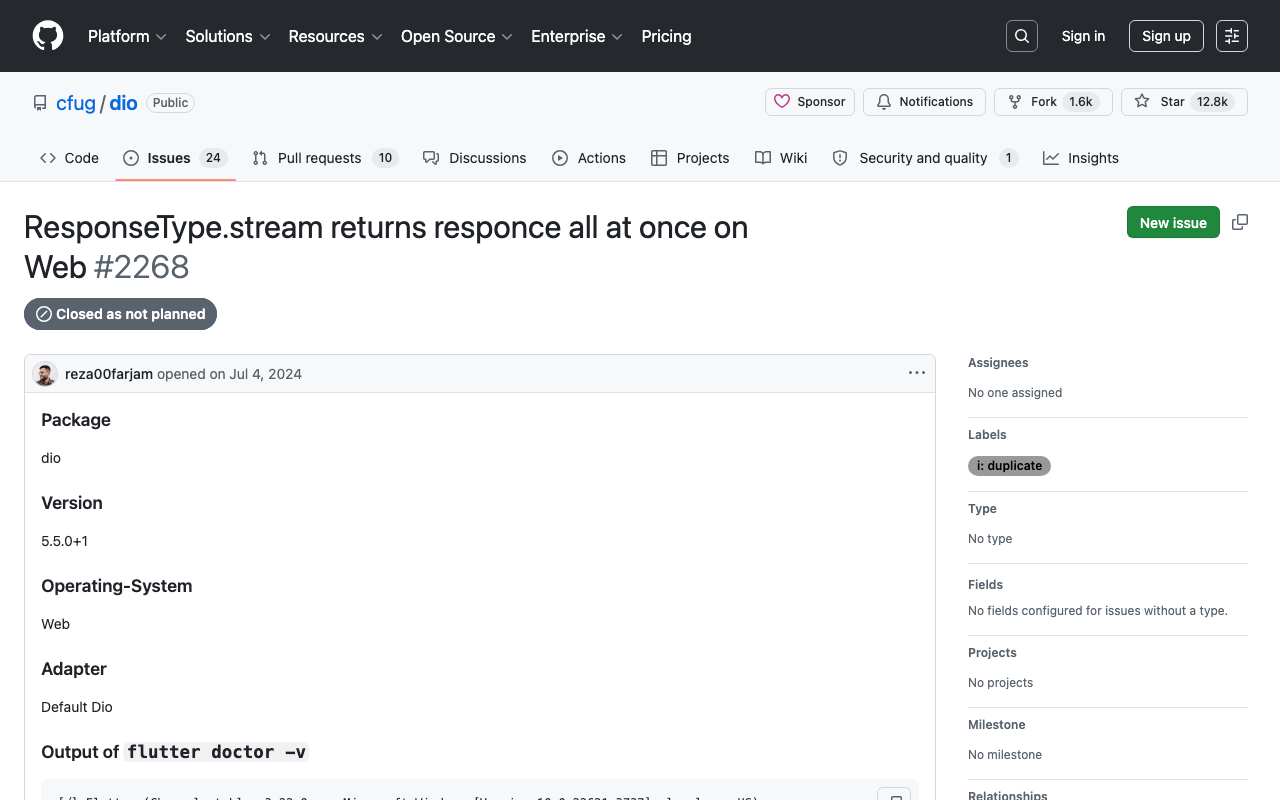Click the Sign in link
Screen dimensions: 1280x800
pos(1083,36)
